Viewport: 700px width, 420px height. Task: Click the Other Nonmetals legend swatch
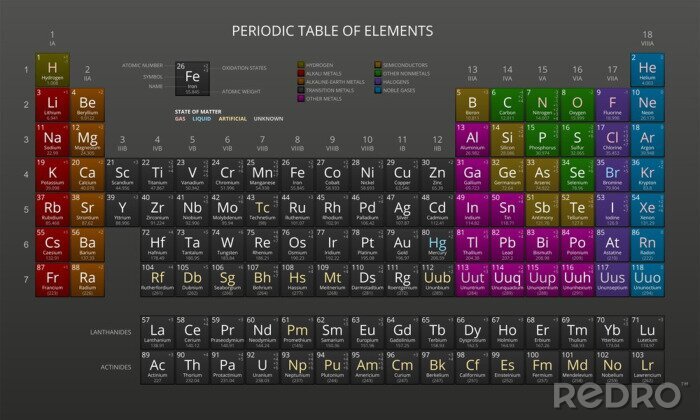pos(378,74)
